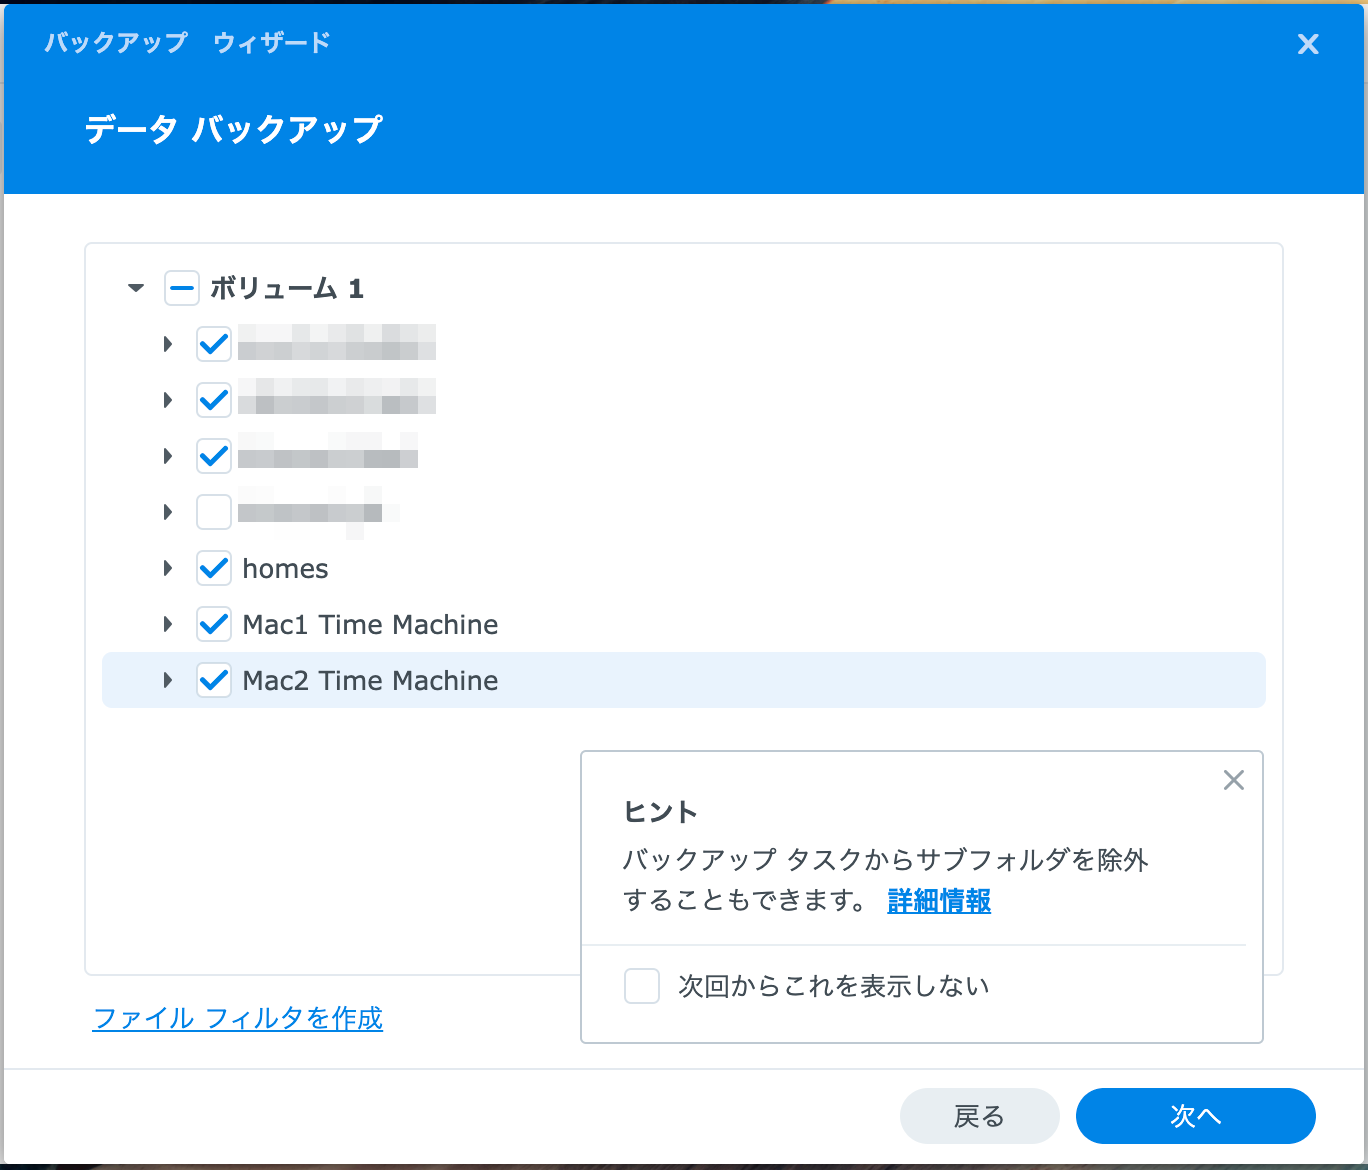Enable 次回からこれを表示しない checkbox
This screenshot has width=1368, height=1170.
[x=642, y=986]
